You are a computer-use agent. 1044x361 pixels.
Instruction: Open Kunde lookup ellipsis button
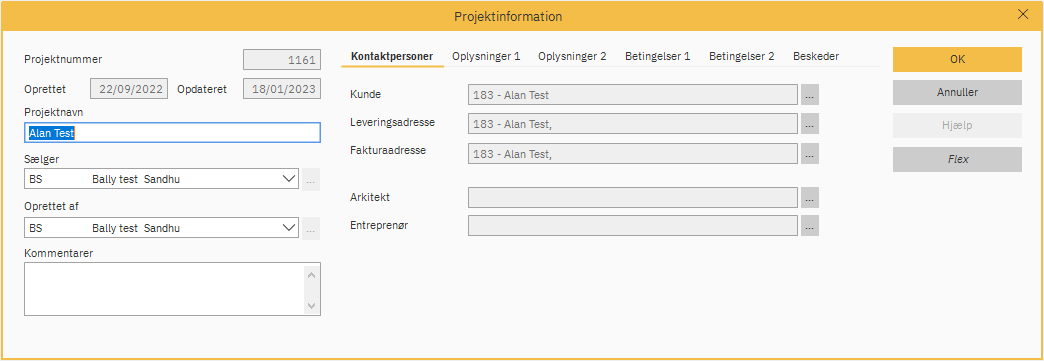point(810,95)
